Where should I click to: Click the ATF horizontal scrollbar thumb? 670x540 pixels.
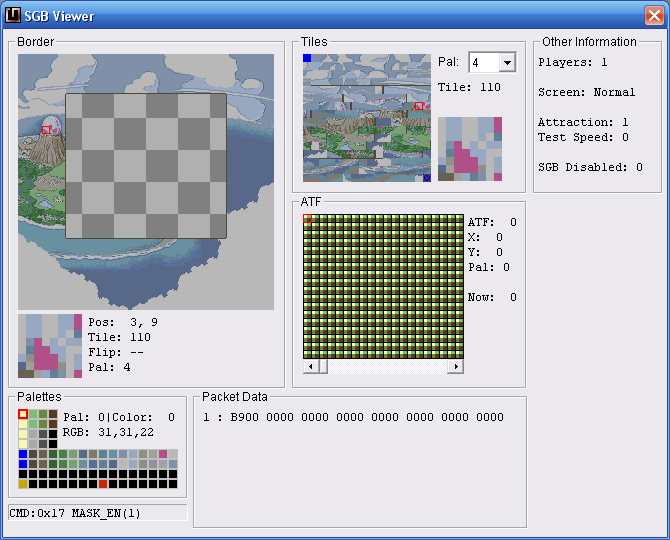point(323,366)
